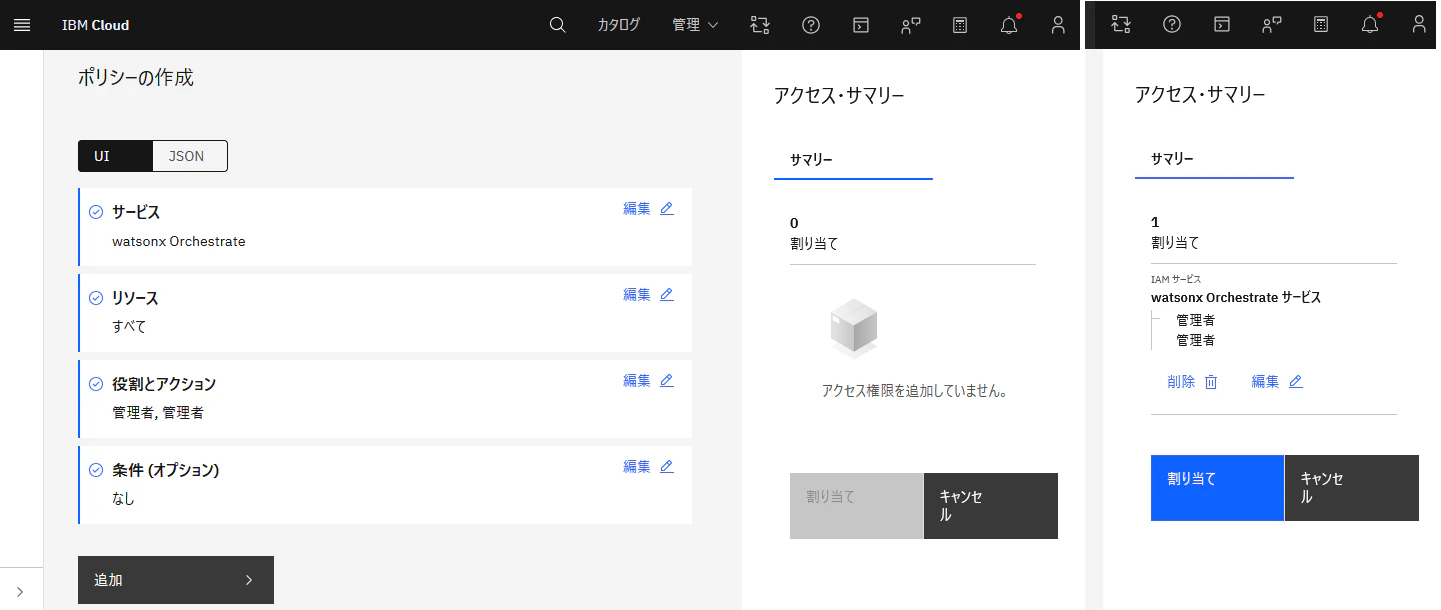The height and width of the screenshot is (610, 1441).
Task: Open the カタログ menu item
Action: click(619, 25)
